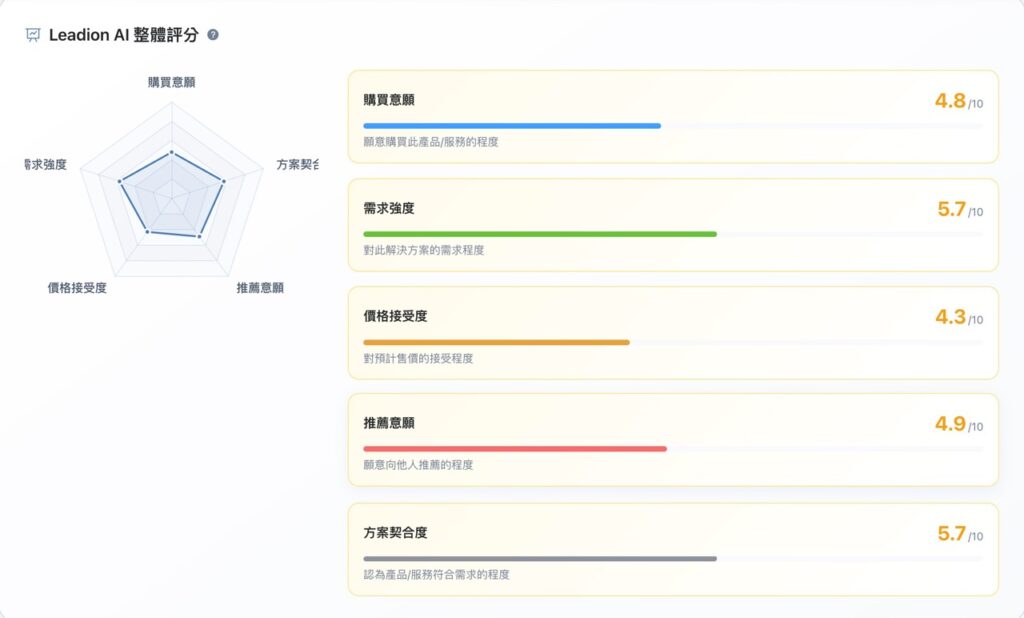Click the center point of the radar chart
Image resolution: width=1024 pixels, height=618 pixels.
173,198
